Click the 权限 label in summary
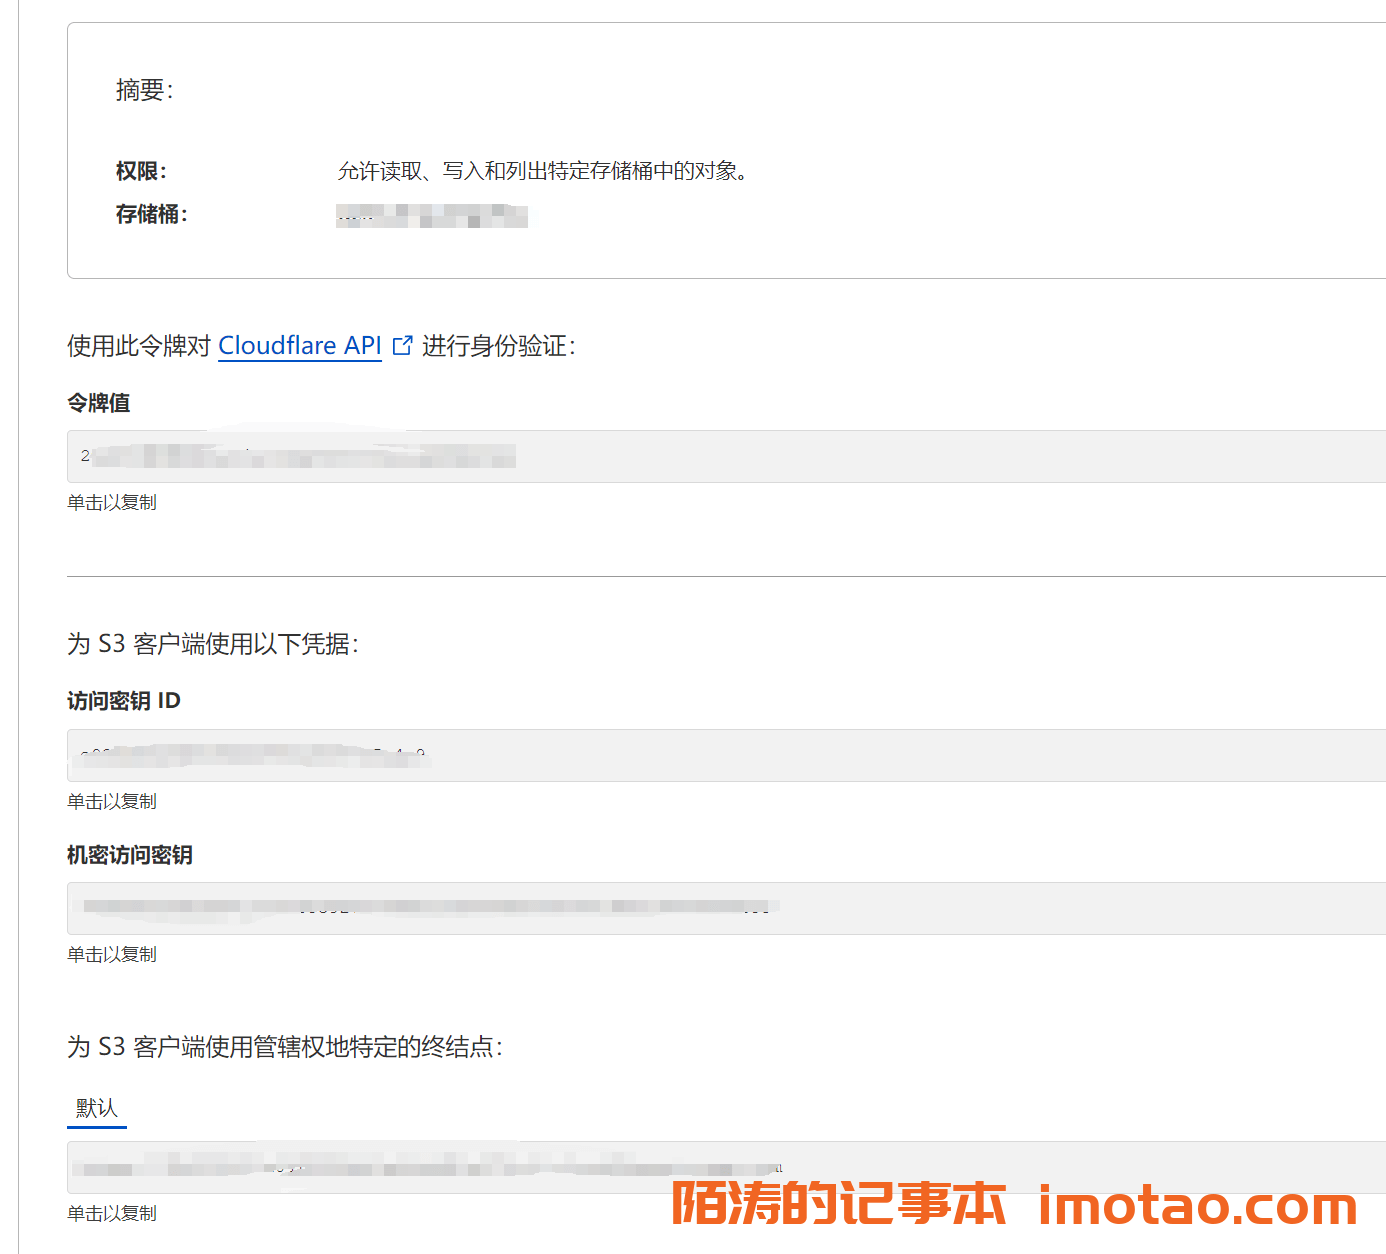Image resolution: width=1386 pixels, height=1254 pixels. (141, 171)
